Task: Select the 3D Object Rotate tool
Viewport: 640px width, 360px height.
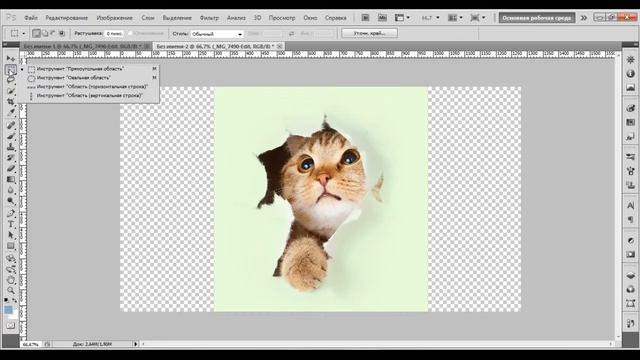Action: tap(11, 258)
